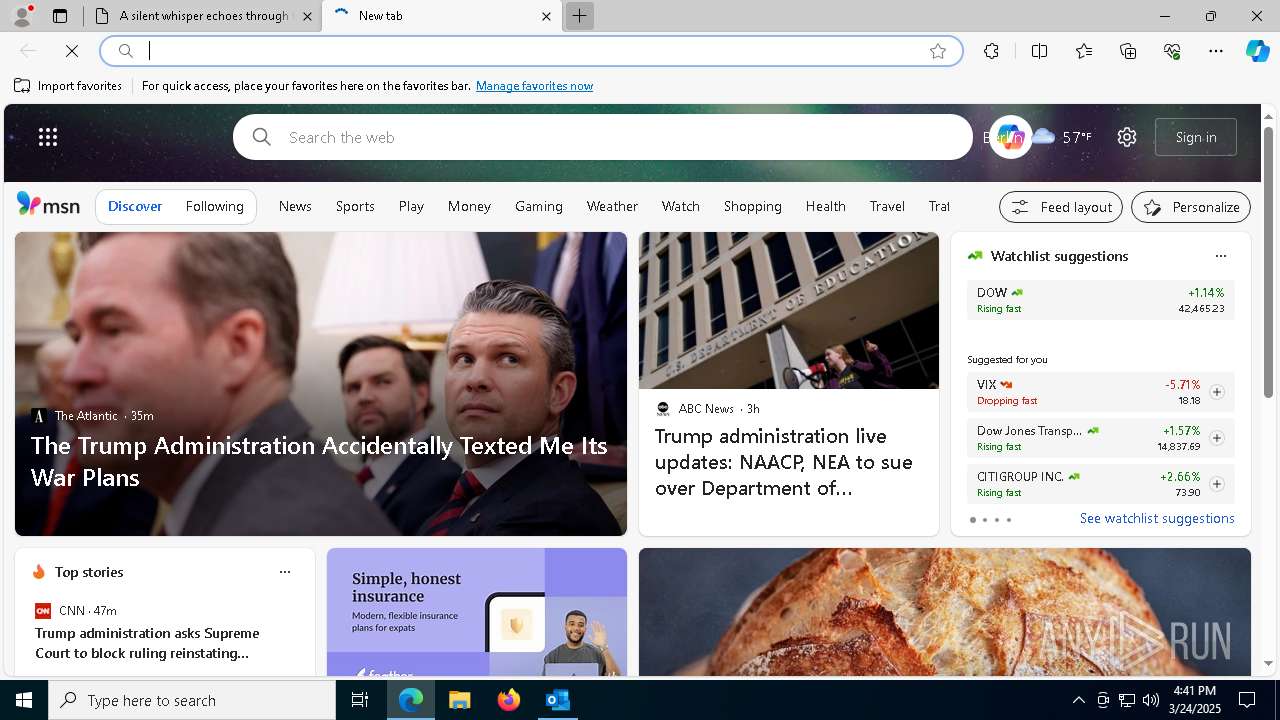The width and height of the screenshot is (1280, 720).
Task: Open The Atlantic war plans story
Action: pos(320,461)
